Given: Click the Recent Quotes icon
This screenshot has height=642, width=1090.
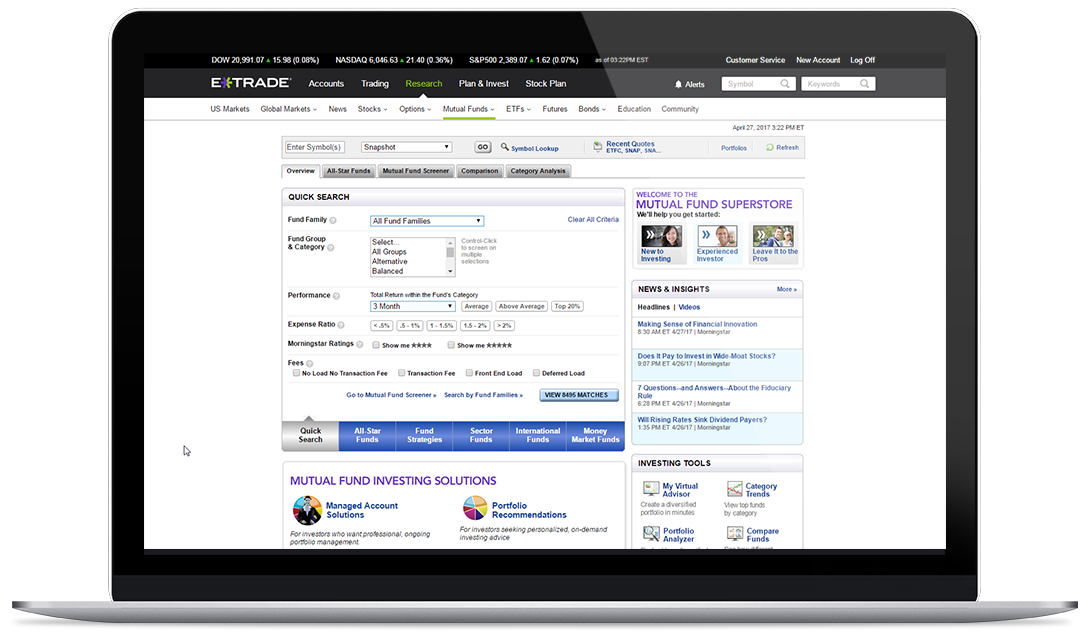Looking at the screenshot, I should click(x=597, y=147).
